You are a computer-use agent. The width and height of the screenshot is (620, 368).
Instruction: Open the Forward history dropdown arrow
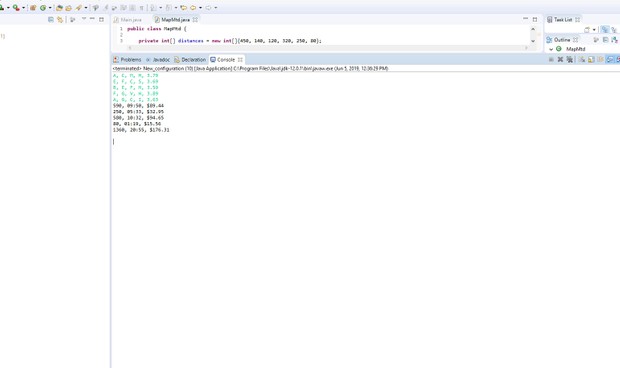[215, 8]
